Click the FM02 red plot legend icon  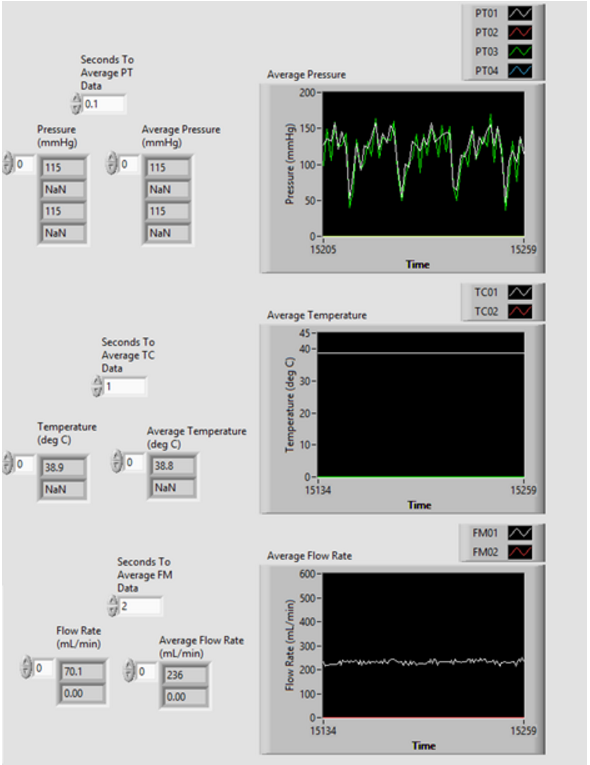520,552
